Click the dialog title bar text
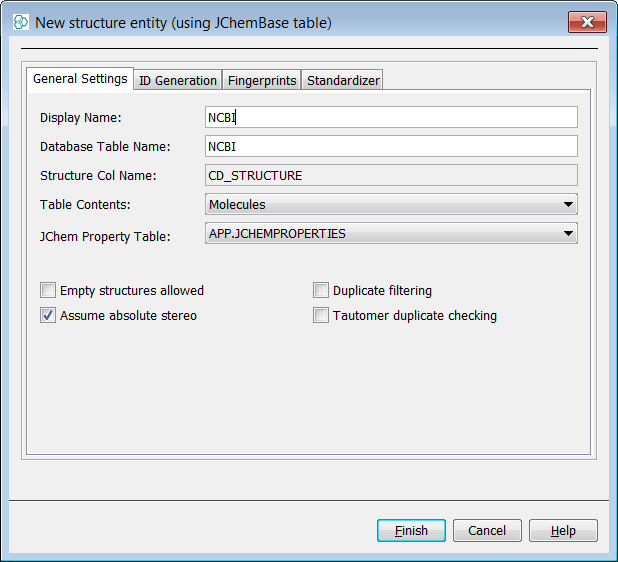The width and height of the screenshot is (618, 562). [183, 22]
